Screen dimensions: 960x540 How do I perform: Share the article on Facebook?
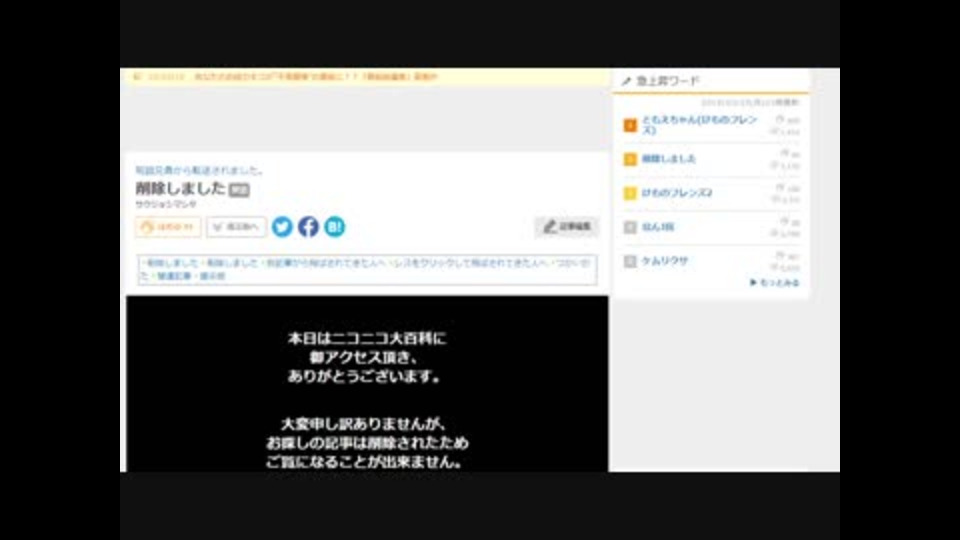click(308, 227)
